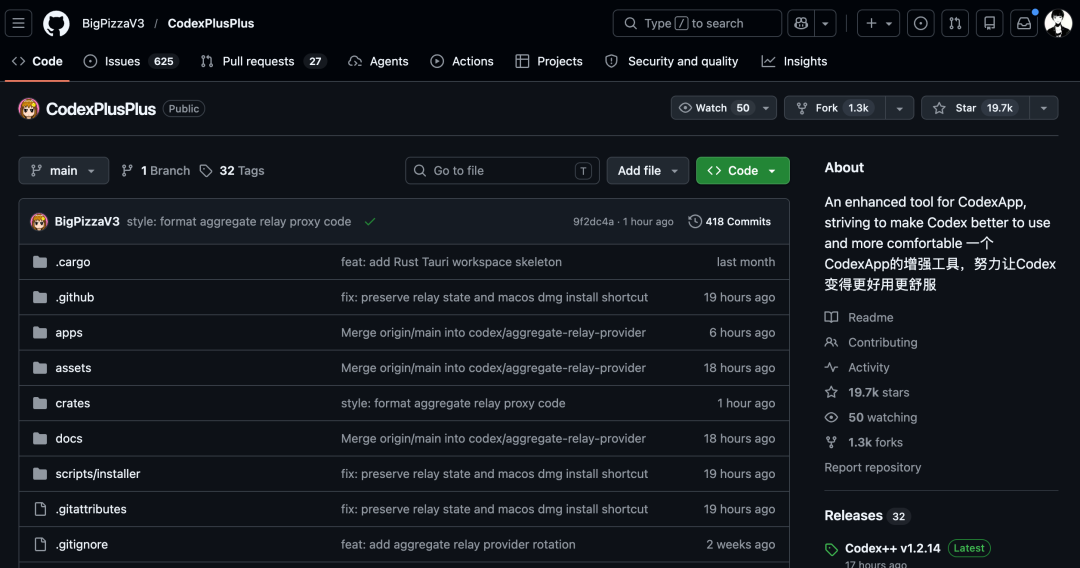Click the docs folder icon
The height and width of the screenshot is (568, 1080).
[x=40, y=439]
